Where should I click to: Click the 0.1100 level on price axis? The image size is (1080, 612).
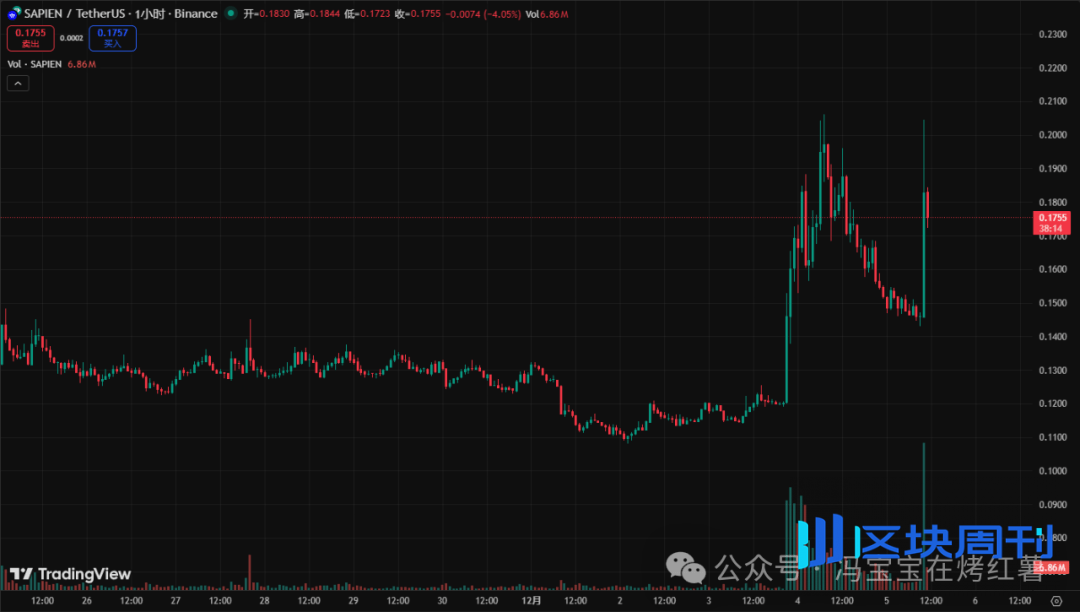(1053, 437)
